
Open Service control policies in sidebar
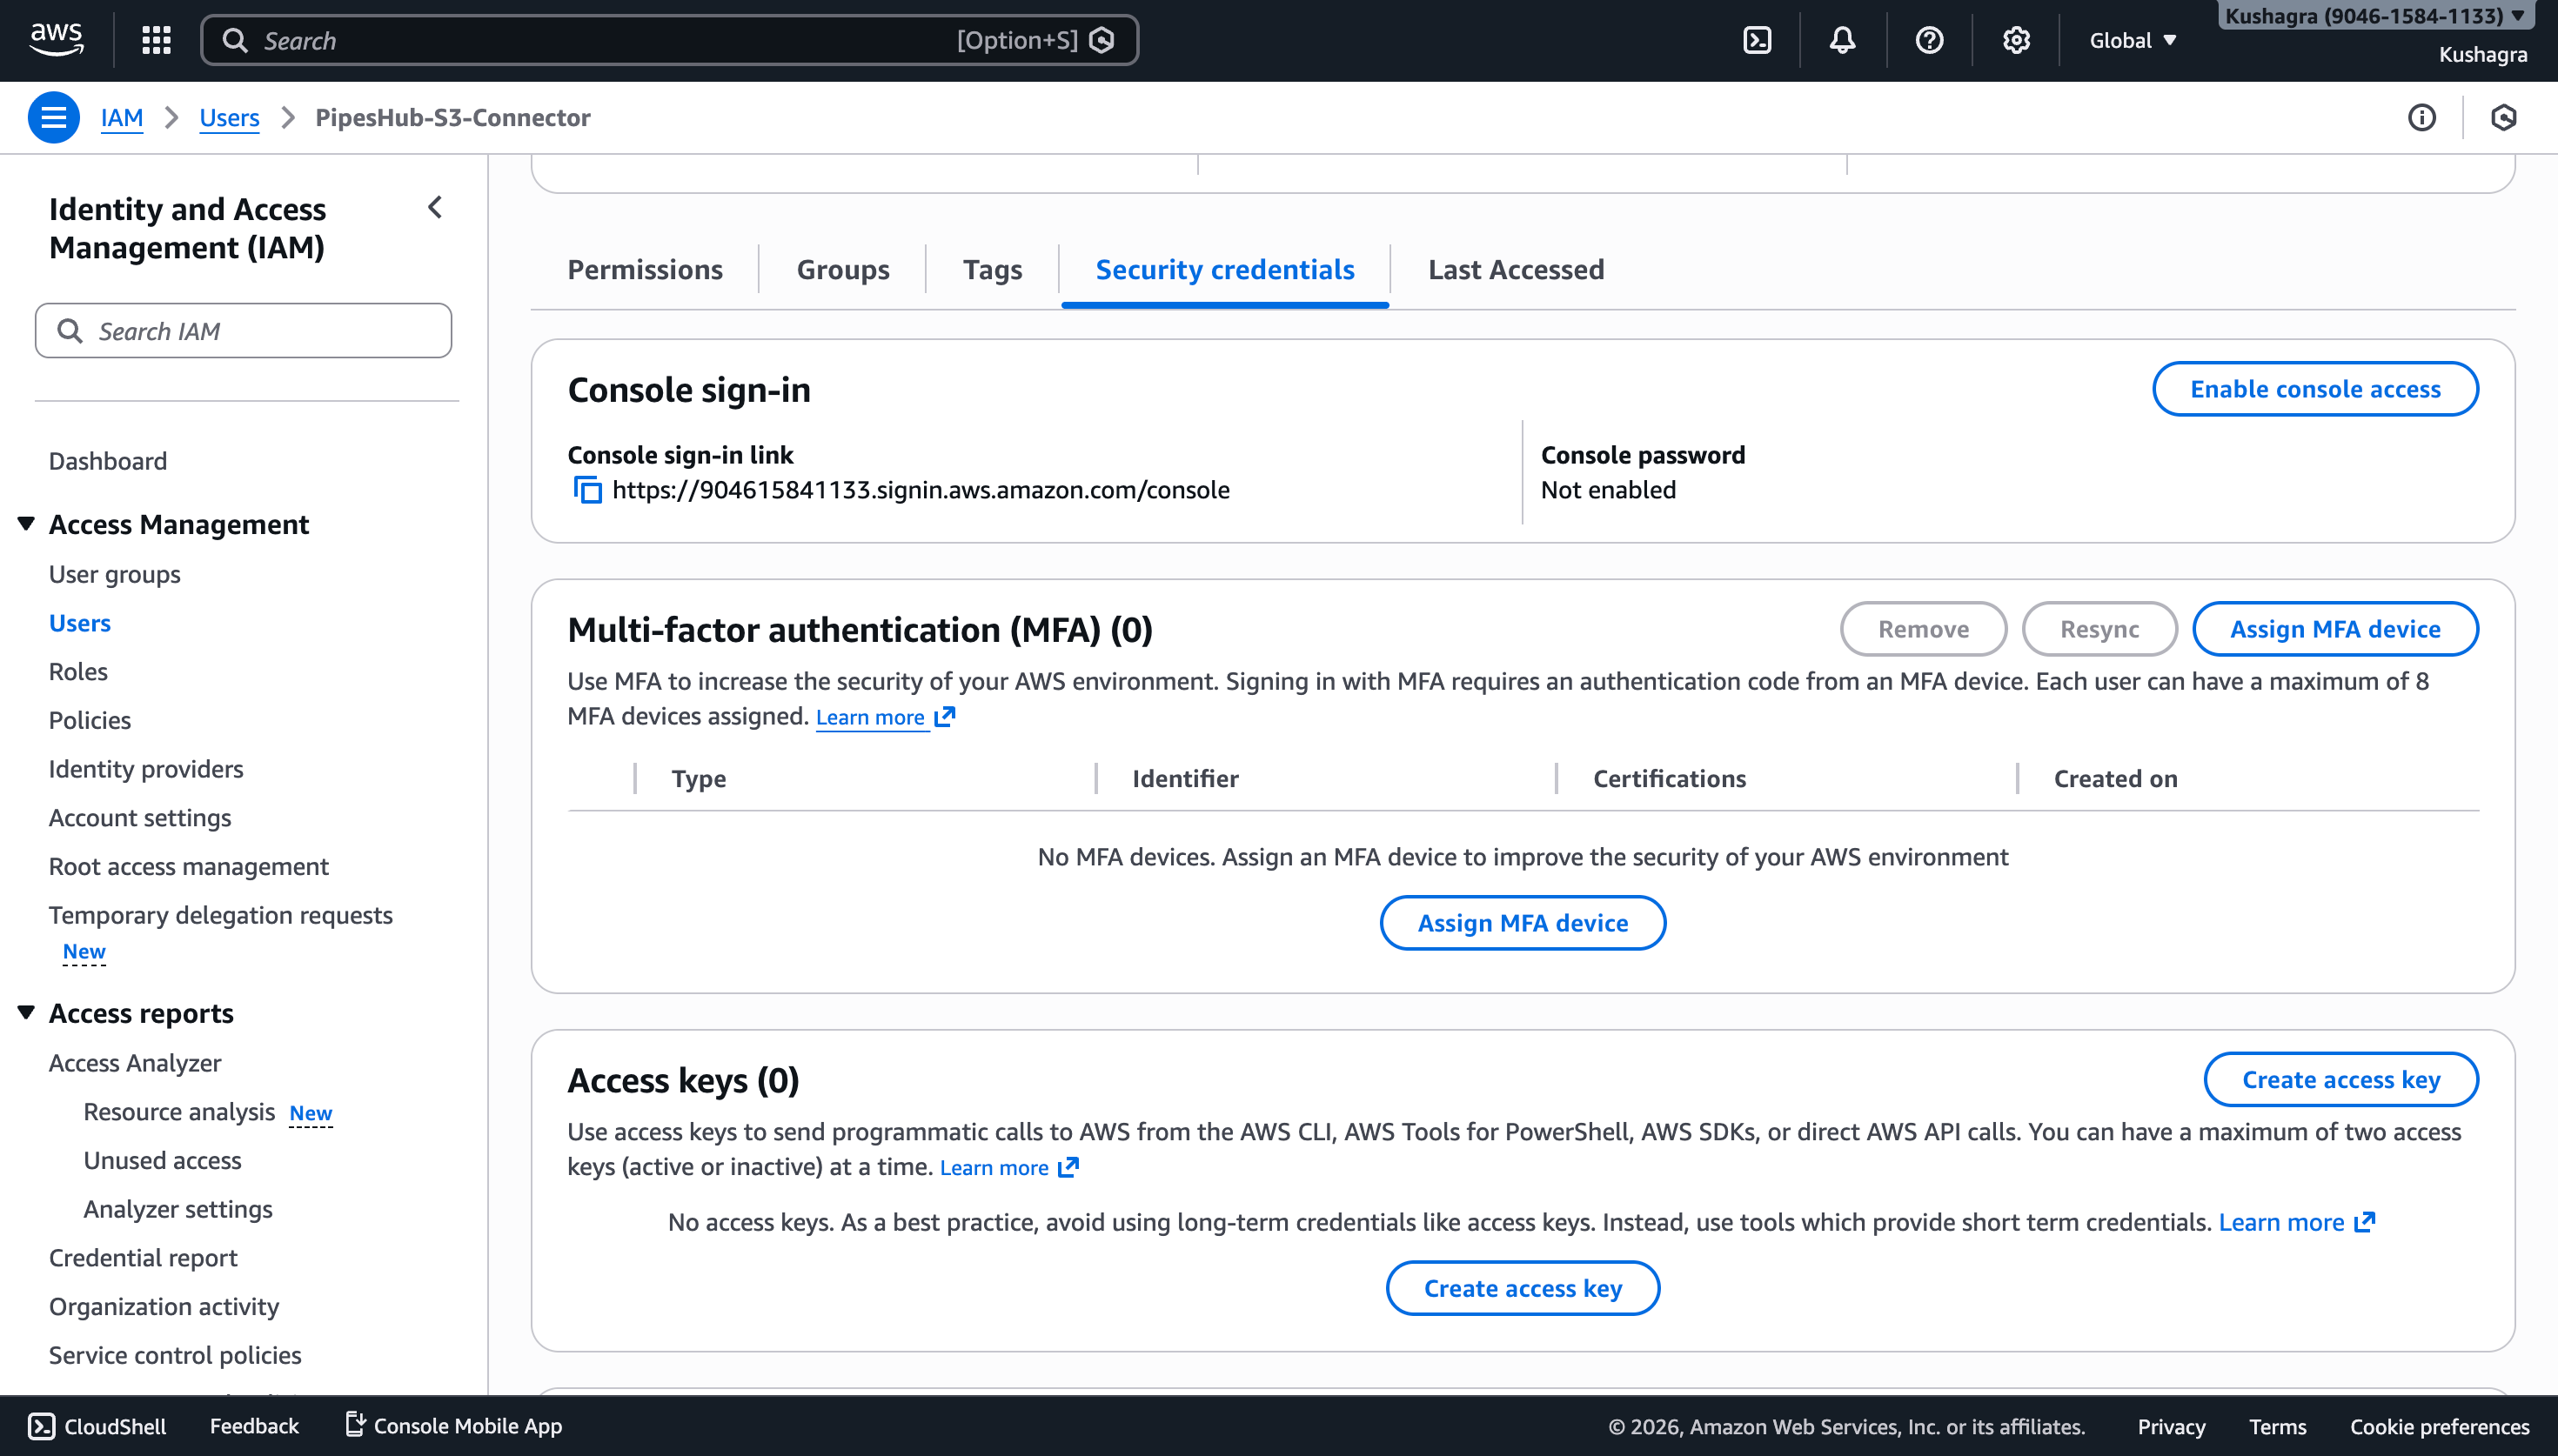175,1355
